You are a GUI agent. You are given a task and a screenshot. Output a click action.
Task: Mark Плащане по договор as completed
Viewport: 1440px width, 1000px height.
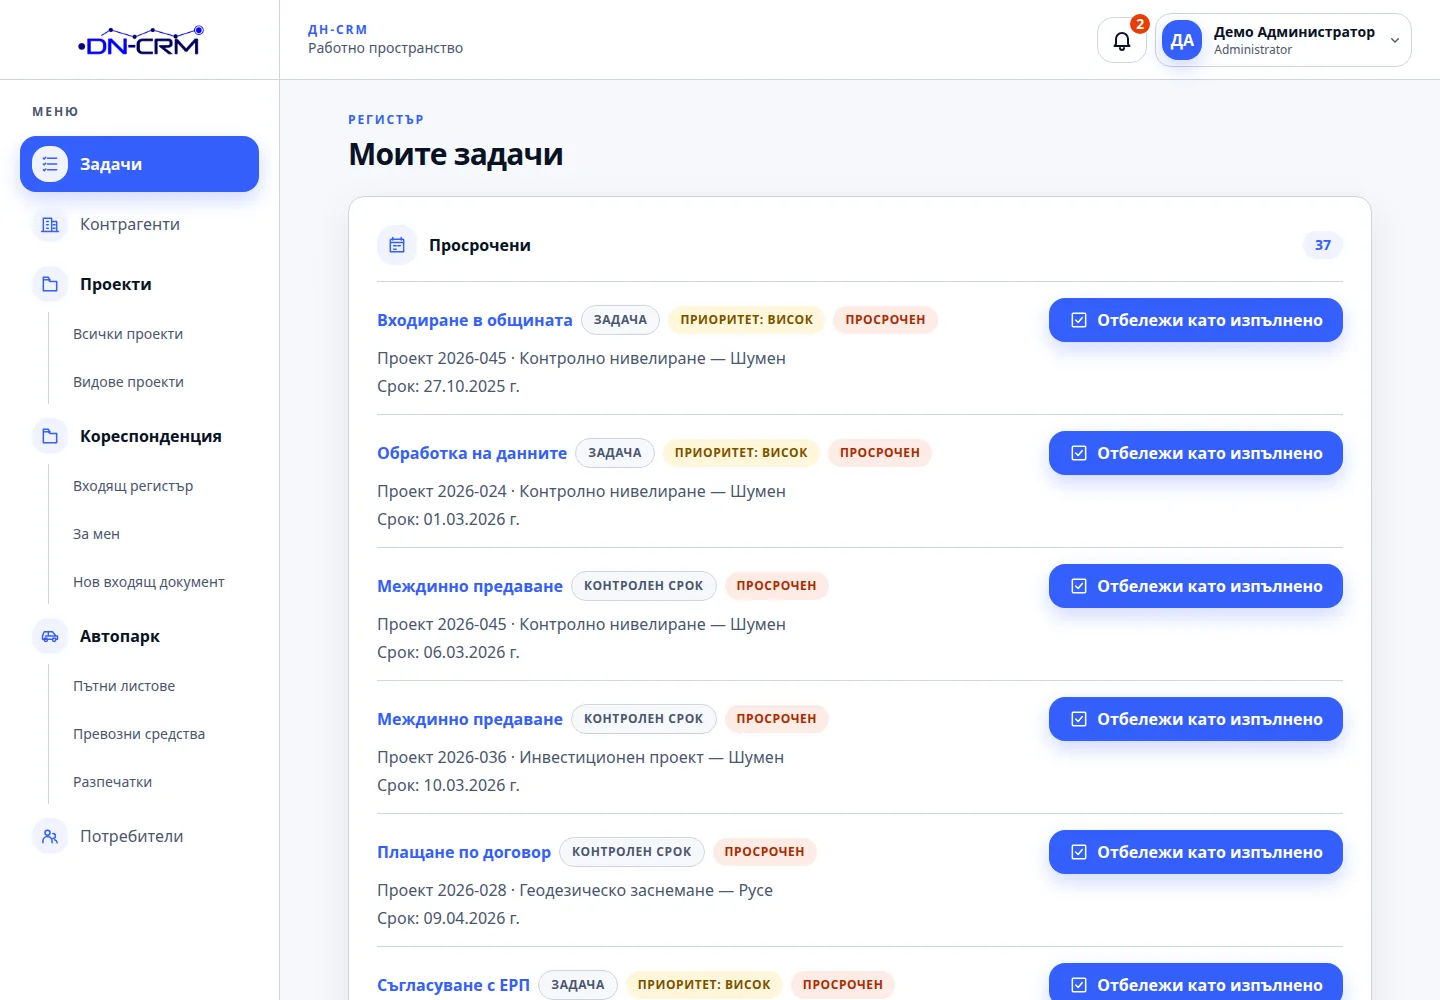(x=1196, y=852)
